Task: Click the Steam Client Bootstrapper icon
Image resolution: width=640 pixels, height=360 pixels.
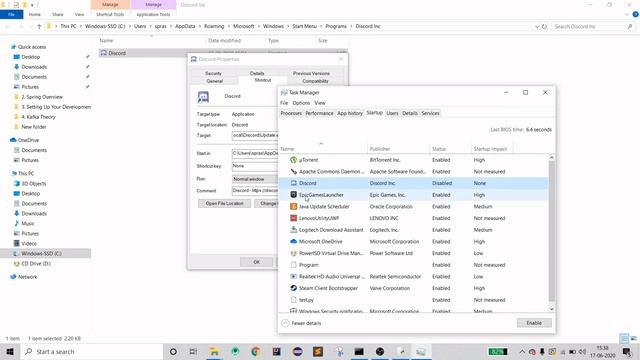Action: point(293,288)
